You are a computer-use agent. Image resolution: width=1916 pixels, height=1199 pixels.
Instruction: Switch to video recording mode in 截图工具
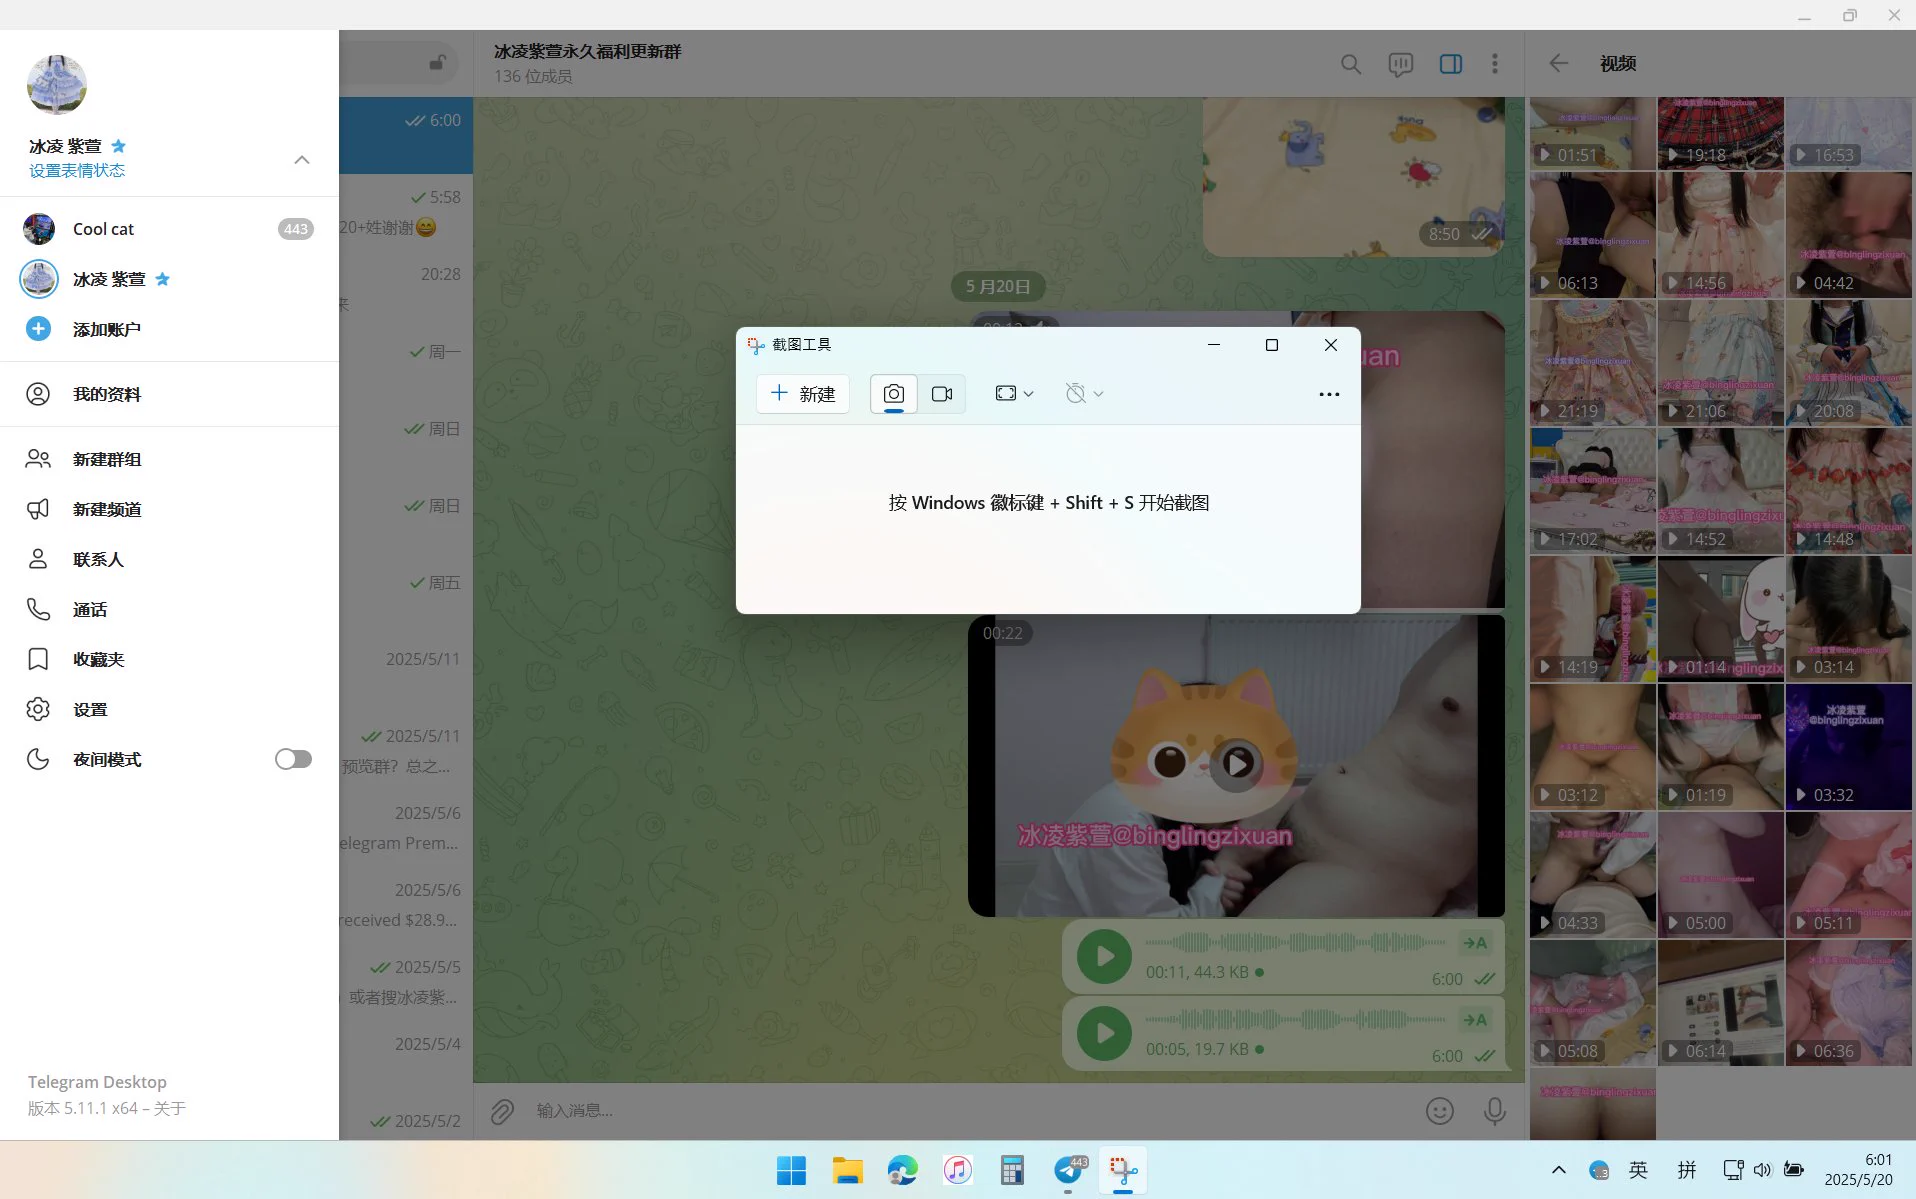(941, 394)
